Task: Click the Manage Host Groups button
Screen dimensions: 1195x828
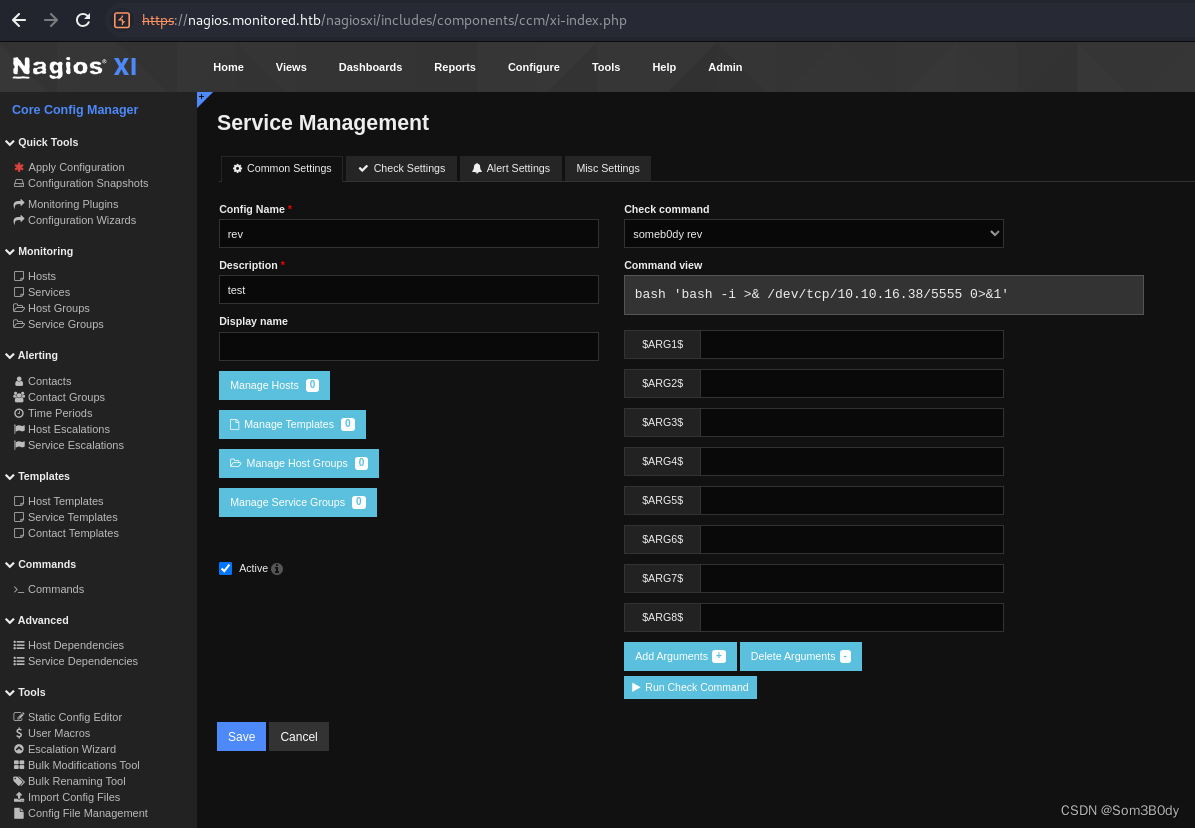Action: [x=299, y=463]
